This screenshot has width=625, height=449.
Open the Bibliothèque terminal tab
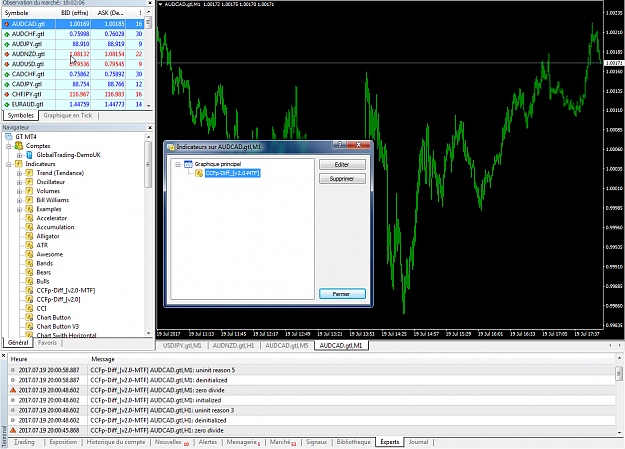(x=353, y=442)
